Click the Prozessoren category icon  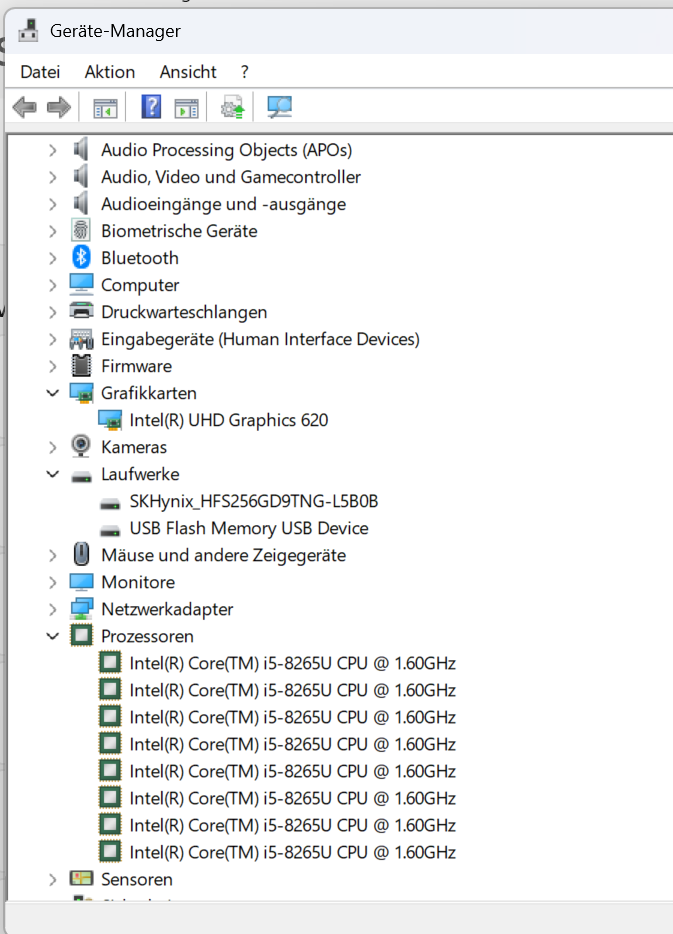pos(81,636)
